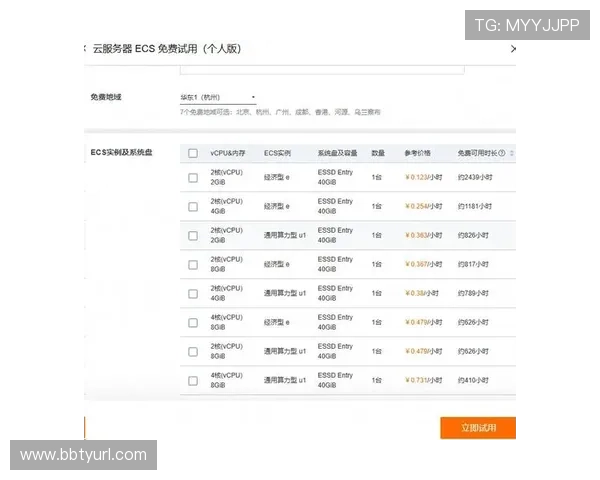Click the 免费可用时长 column header
This screenshot has height=480, width=600.
[477, 153]
